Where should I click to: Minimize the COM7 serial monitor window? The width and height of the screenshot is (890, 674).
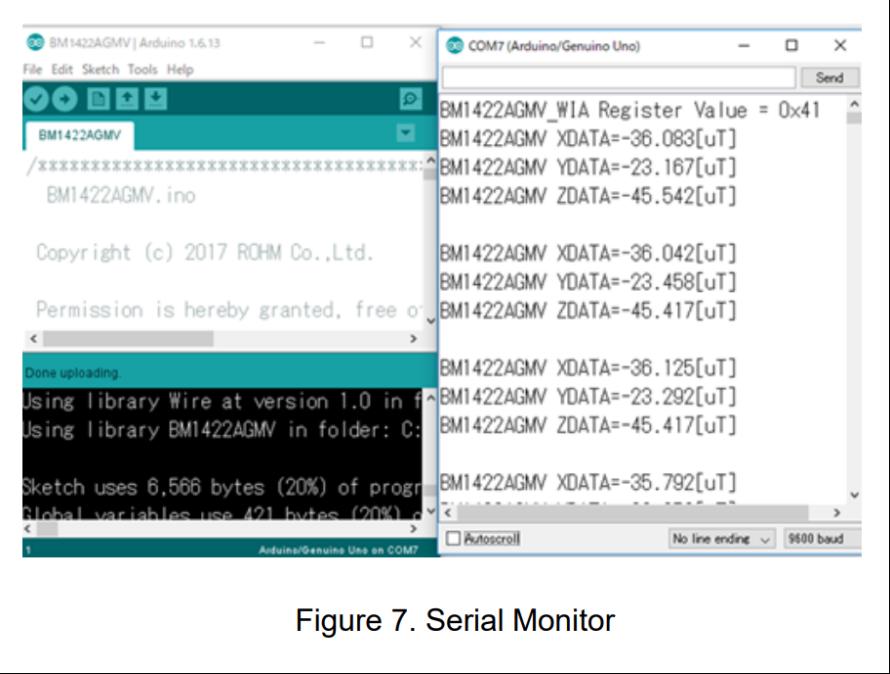click(x=744, y=45)
